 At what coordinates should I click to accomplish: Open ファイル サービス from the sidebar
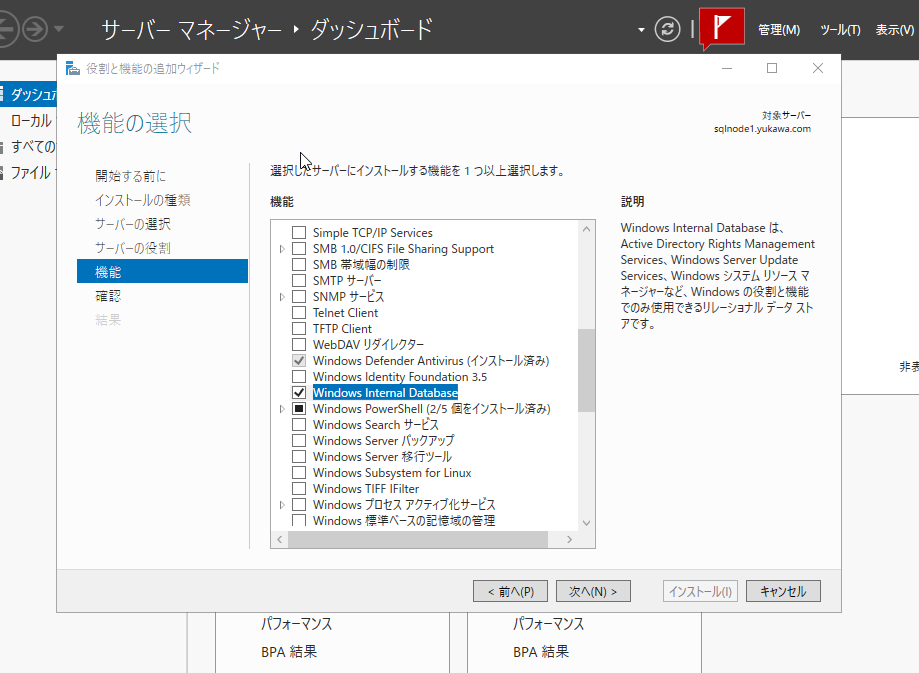click(28, 172)
